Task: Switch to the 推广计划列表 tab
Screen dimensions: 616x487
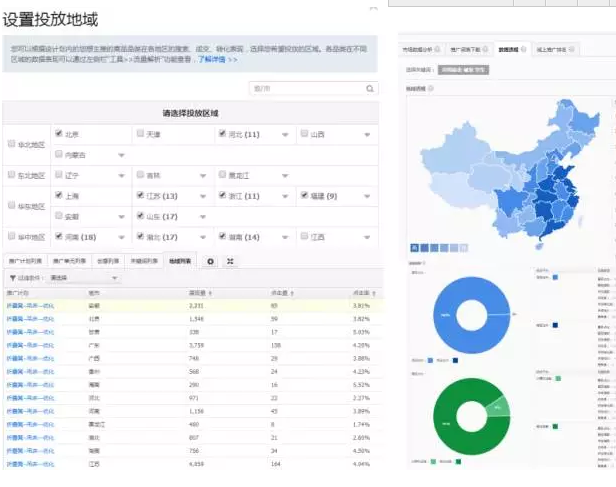Action: pyautogui.click(x=25, y=261)
